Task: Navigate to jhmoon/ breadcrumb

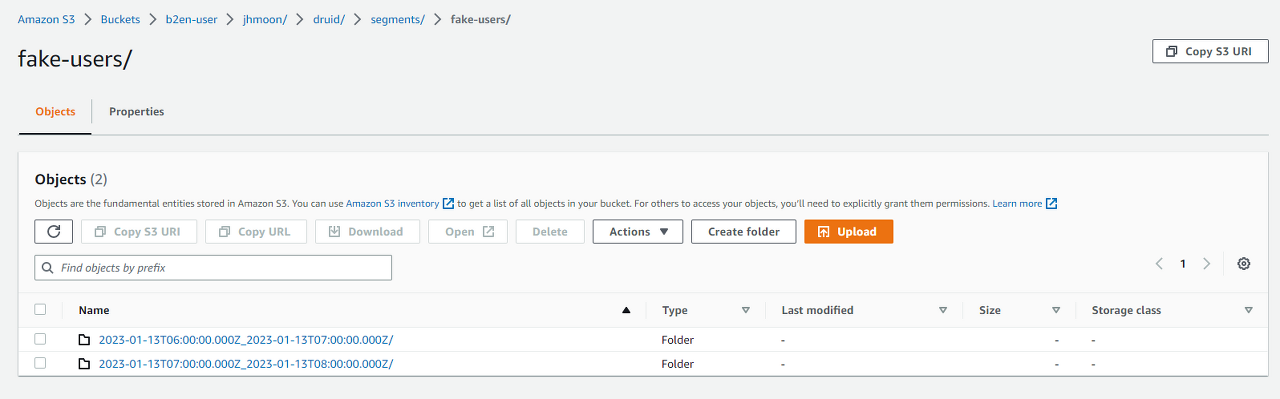Action: [x=266, y=20]
